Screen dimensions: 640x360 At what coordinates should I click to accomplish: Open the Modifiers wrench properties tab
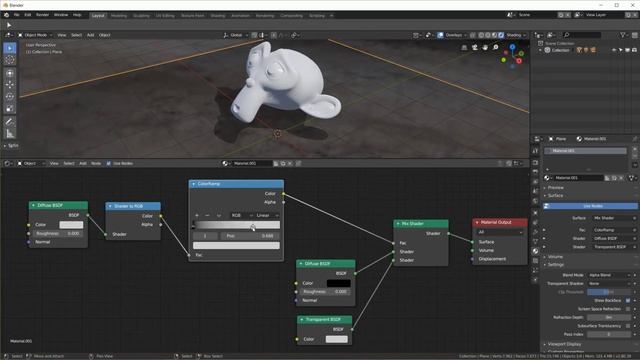coord(536,222)
